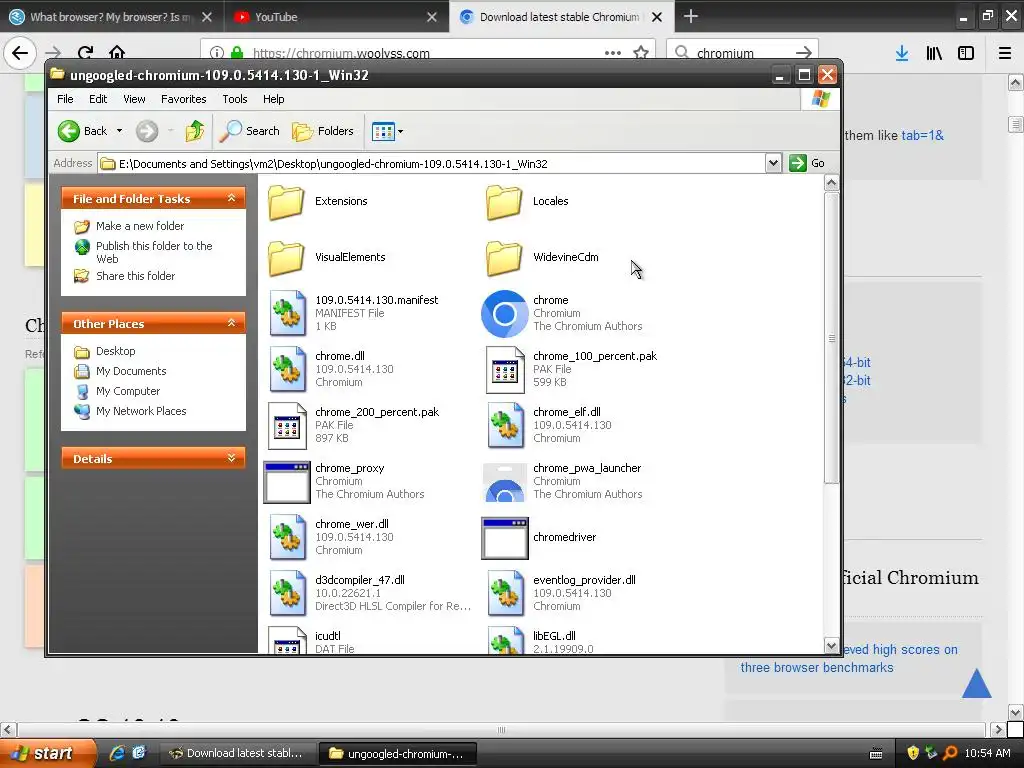Image resolution: width=1024 pixels, height=768 pixels.
Task: Go to My Network Places
Action: (141, 411)
